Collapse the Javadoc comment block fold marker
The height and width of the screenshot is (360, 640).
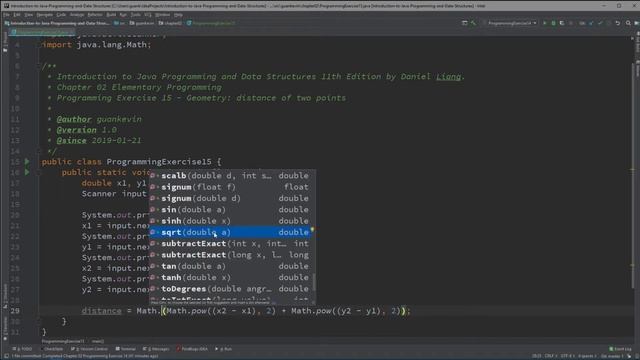40,66
